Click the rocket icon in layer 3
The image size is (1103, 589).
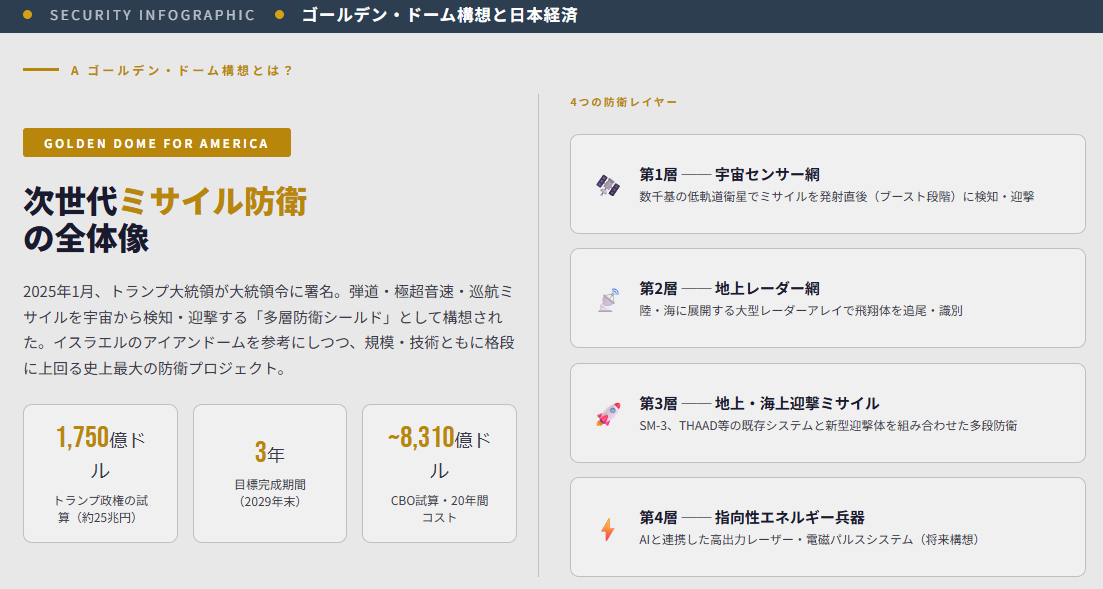coord(608,414)
